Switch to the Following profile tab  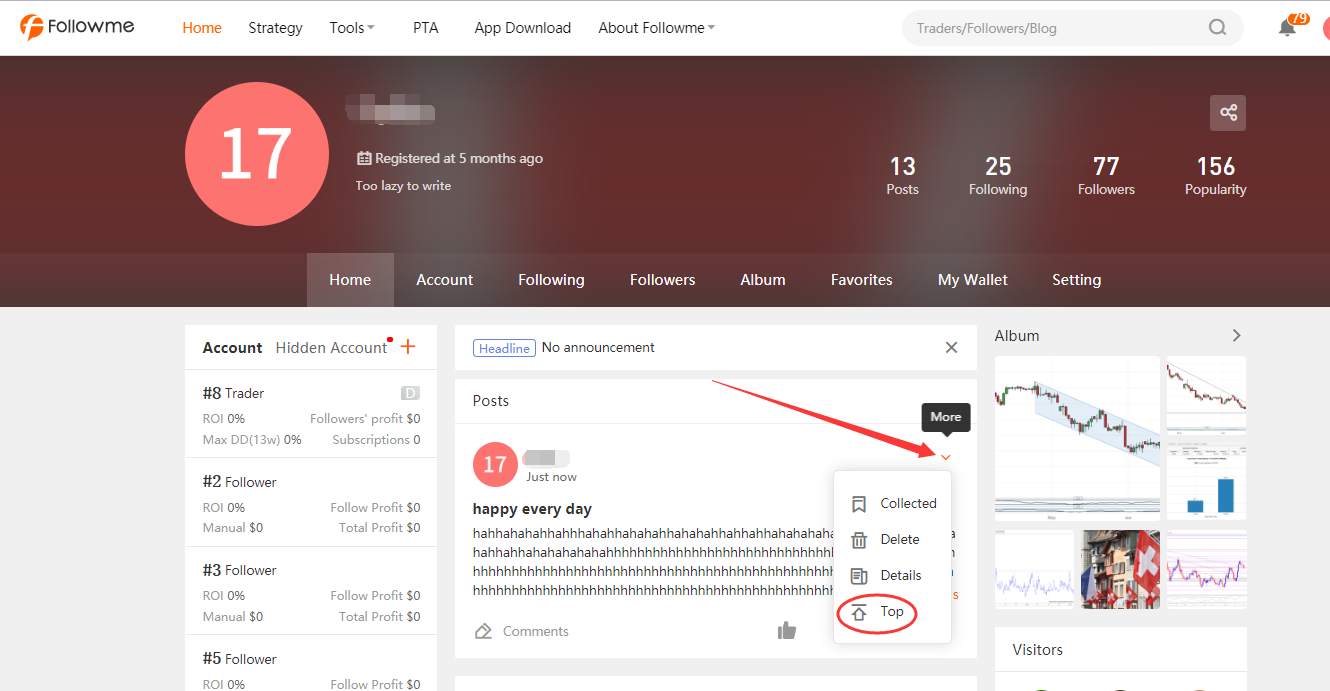551,280
